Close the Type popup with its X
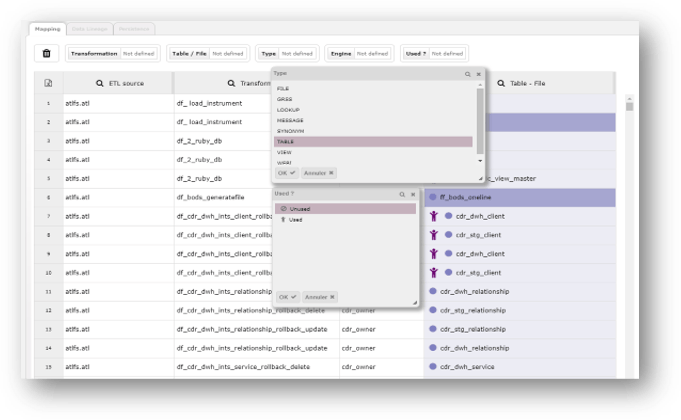Screen dimensions: 681x420 click(x=479, y=74)
